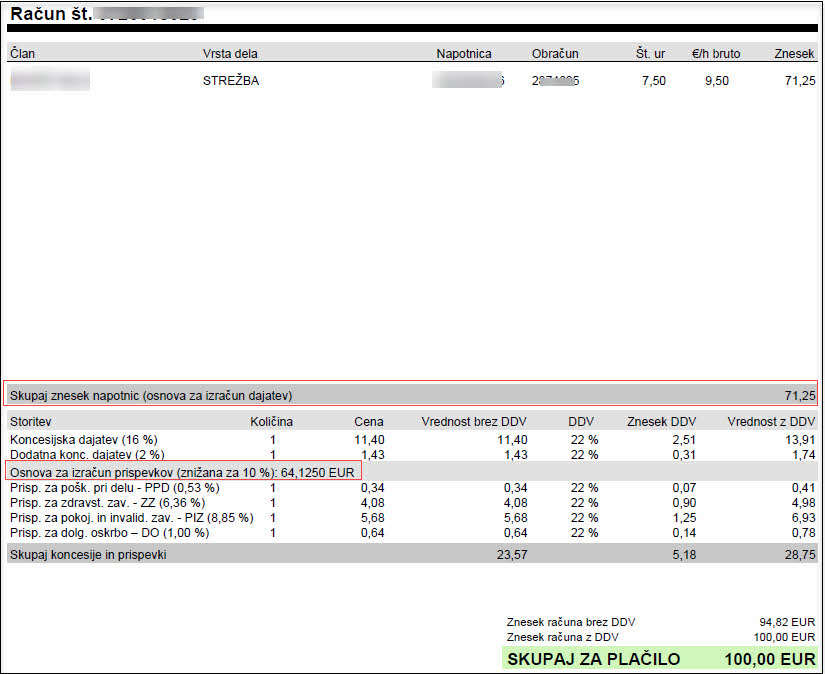Screen dimensions: 825x674
Task: Select the 'Št. ur' column header
Action: [650, 54]
